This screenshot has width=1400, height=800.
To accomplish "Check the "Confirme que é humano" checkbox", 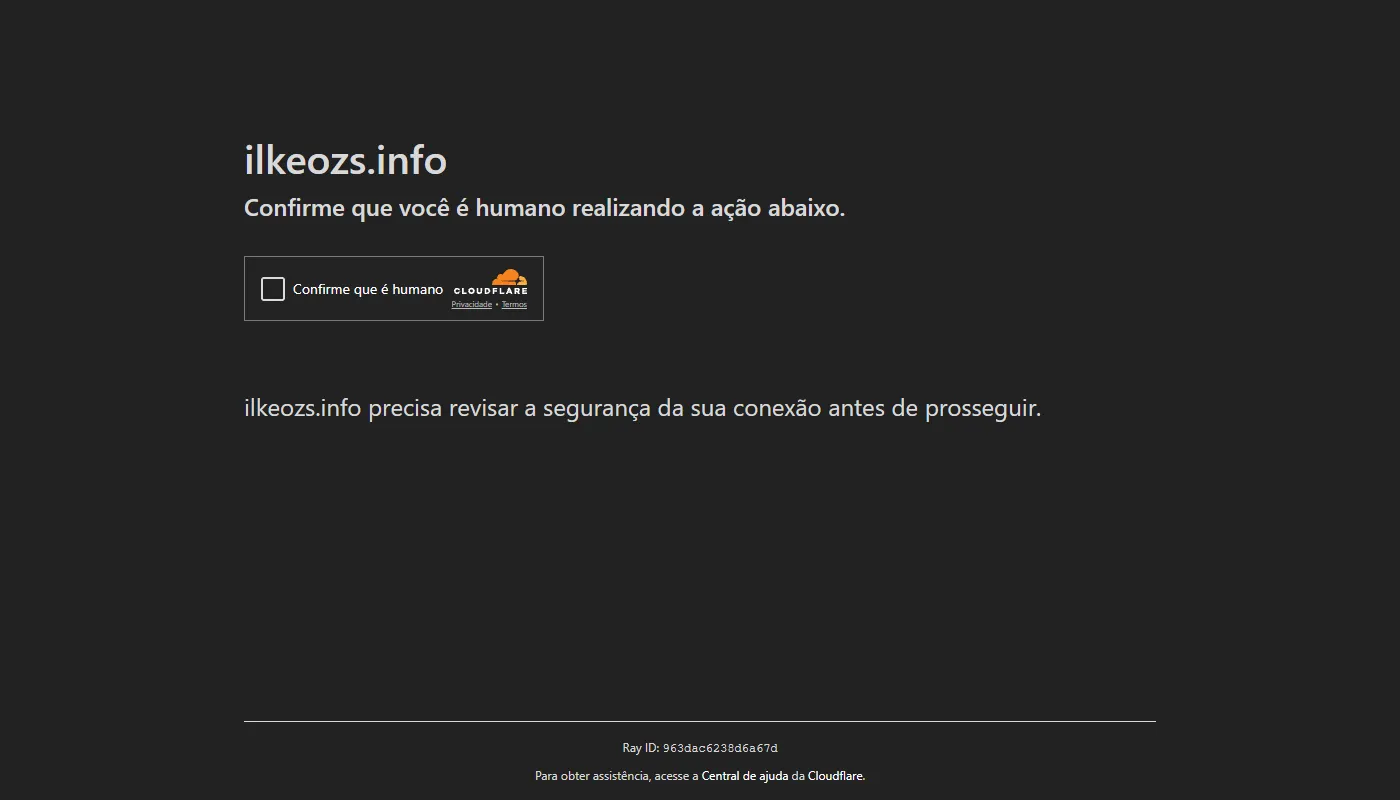I will click(x=273, y=289).
